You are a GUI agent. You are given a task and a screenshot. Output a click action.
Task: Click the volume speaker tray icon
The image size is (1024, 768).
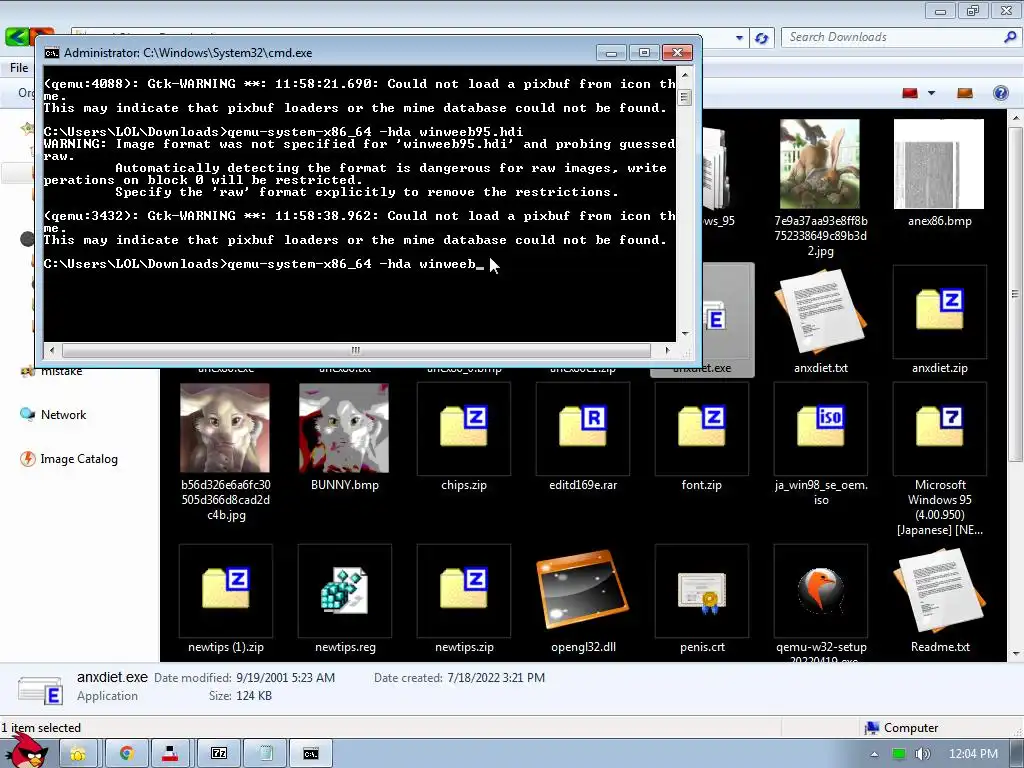(x=922, y=754)
